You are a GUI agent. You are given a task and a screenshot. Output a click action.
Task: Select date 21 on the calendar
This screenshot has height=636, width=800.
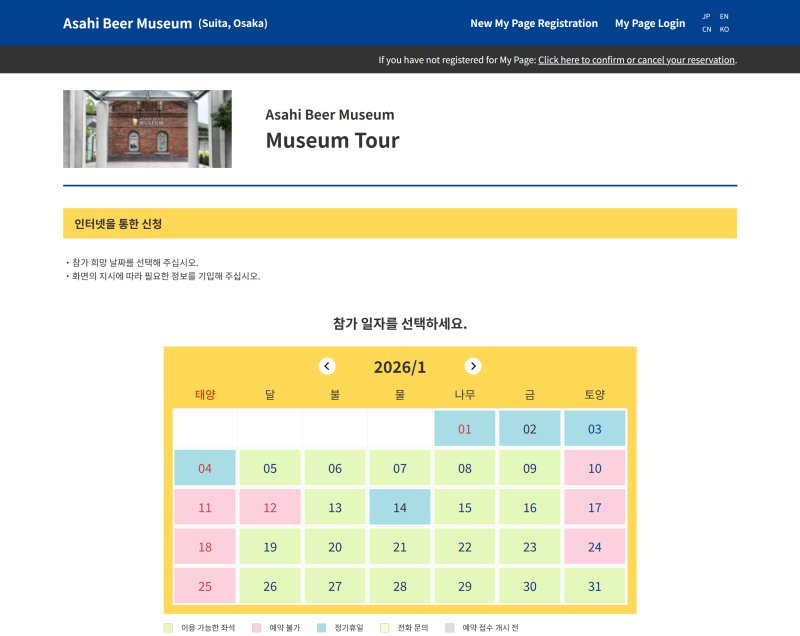[x=400, y=546]
